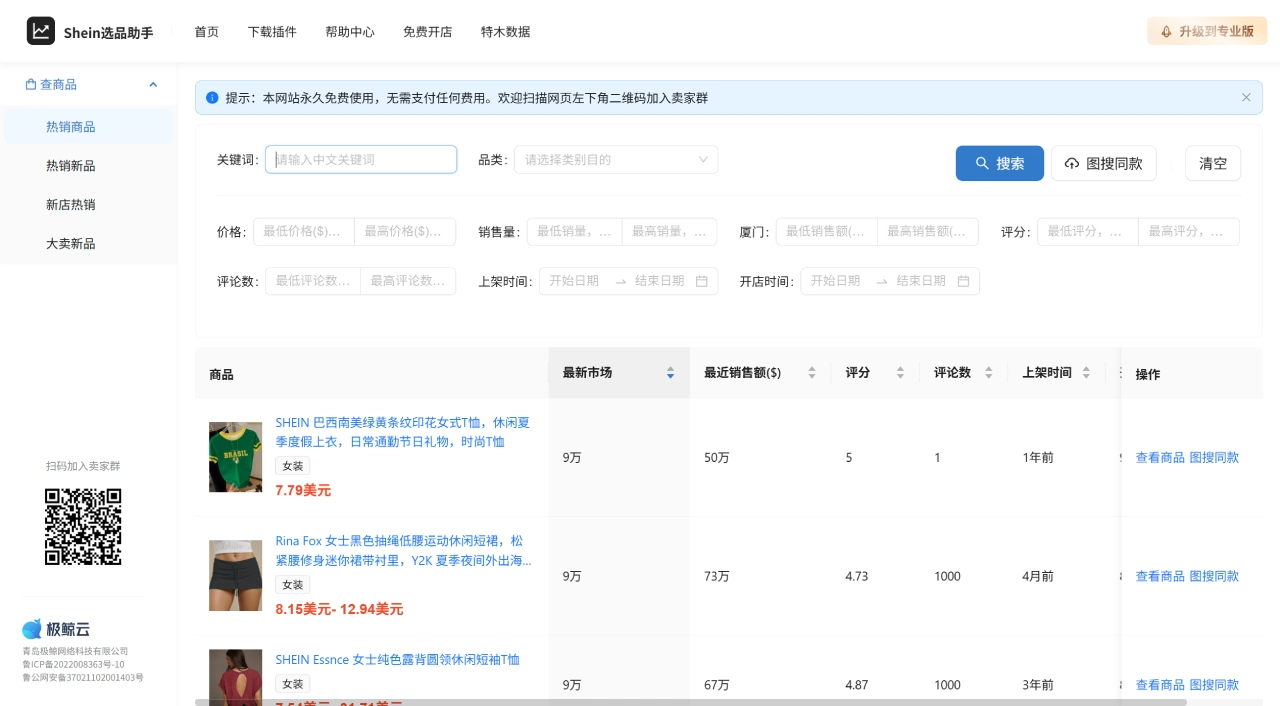Open the Brazil green T-shirt thumbnail
The image size is (1280, 706).
coord(235,457)
